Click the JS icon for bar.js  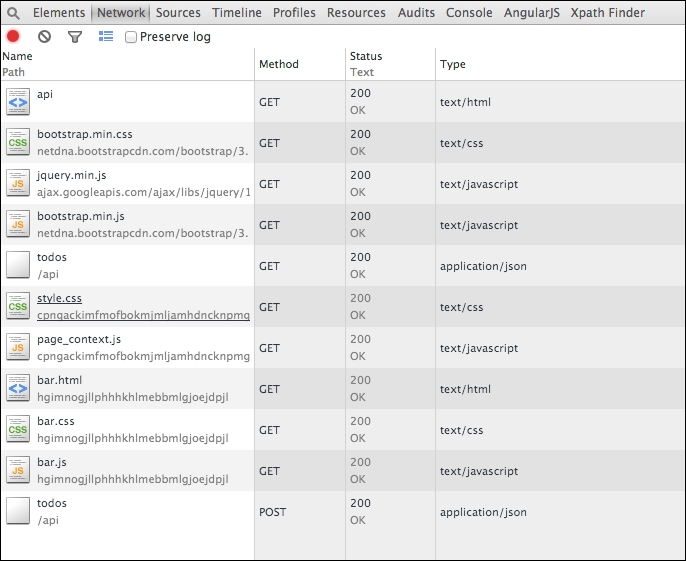[x=18, y=471]
